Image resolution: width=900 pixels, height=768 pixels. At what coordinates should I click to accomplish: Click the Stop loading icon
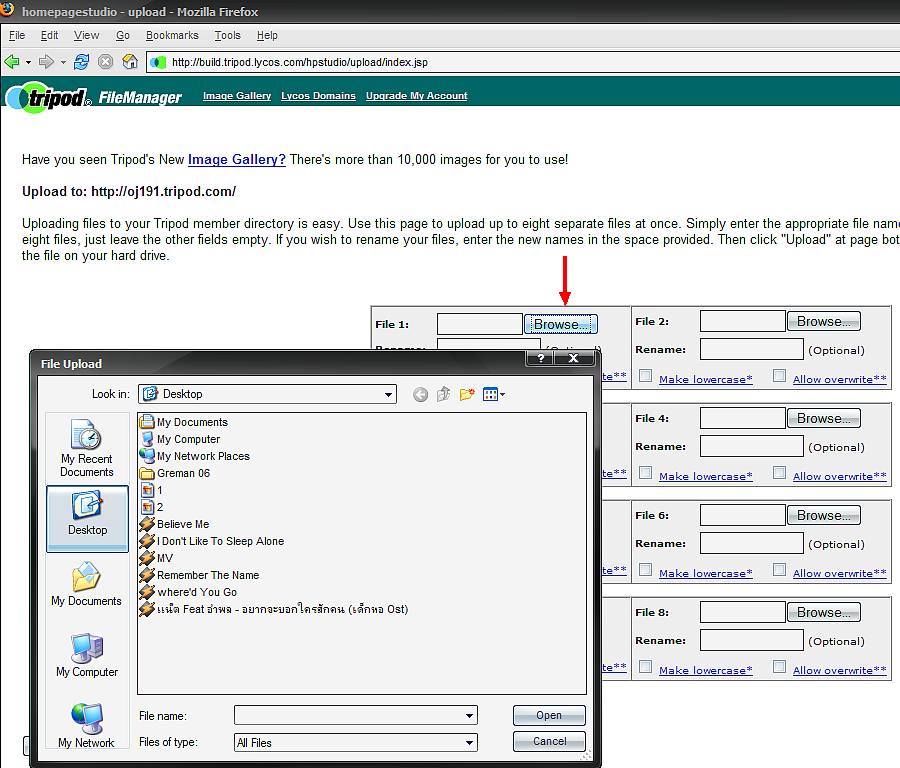point(106,61)
